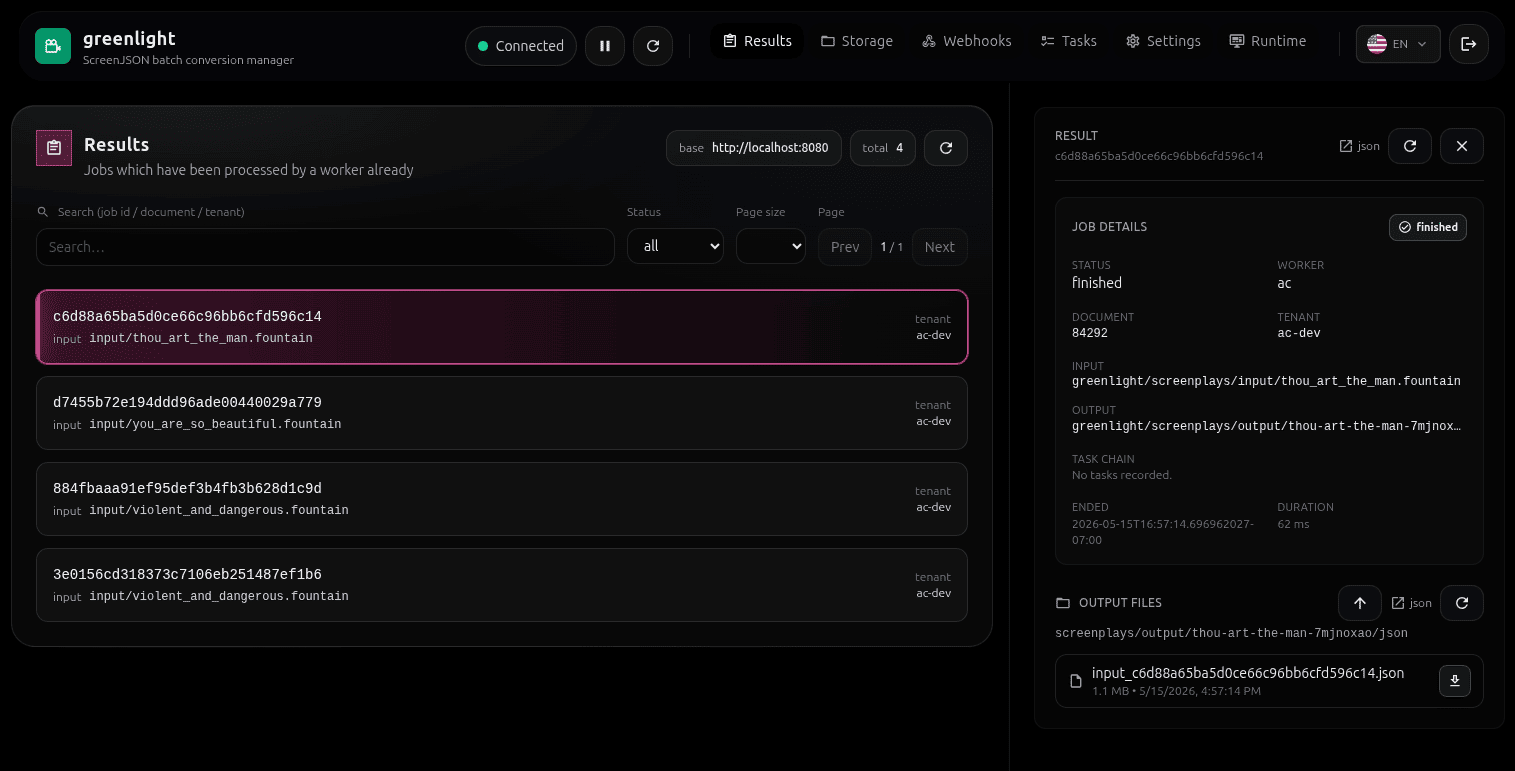Screen dimensions: 1515x771
Task: Open the Results tab
Action: (x=757, y=41)
